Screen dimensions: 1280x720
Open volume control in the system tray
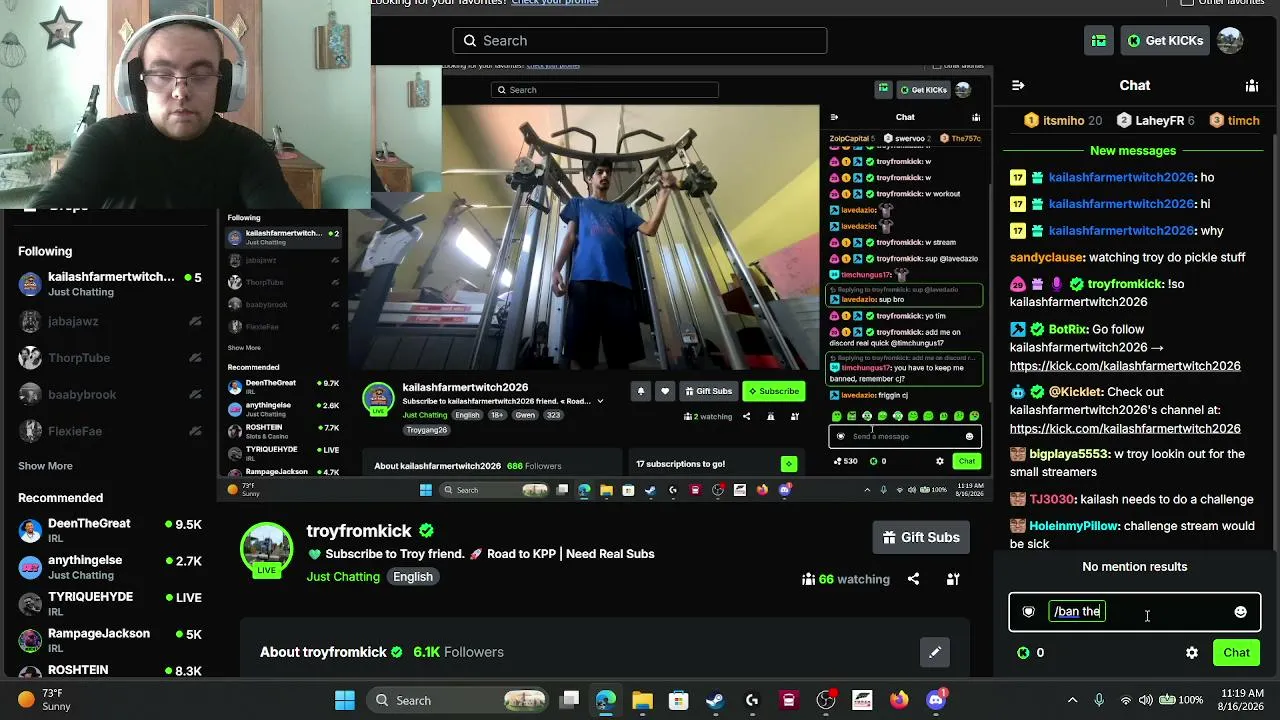pyautogui.click(x=1146, y=700)
